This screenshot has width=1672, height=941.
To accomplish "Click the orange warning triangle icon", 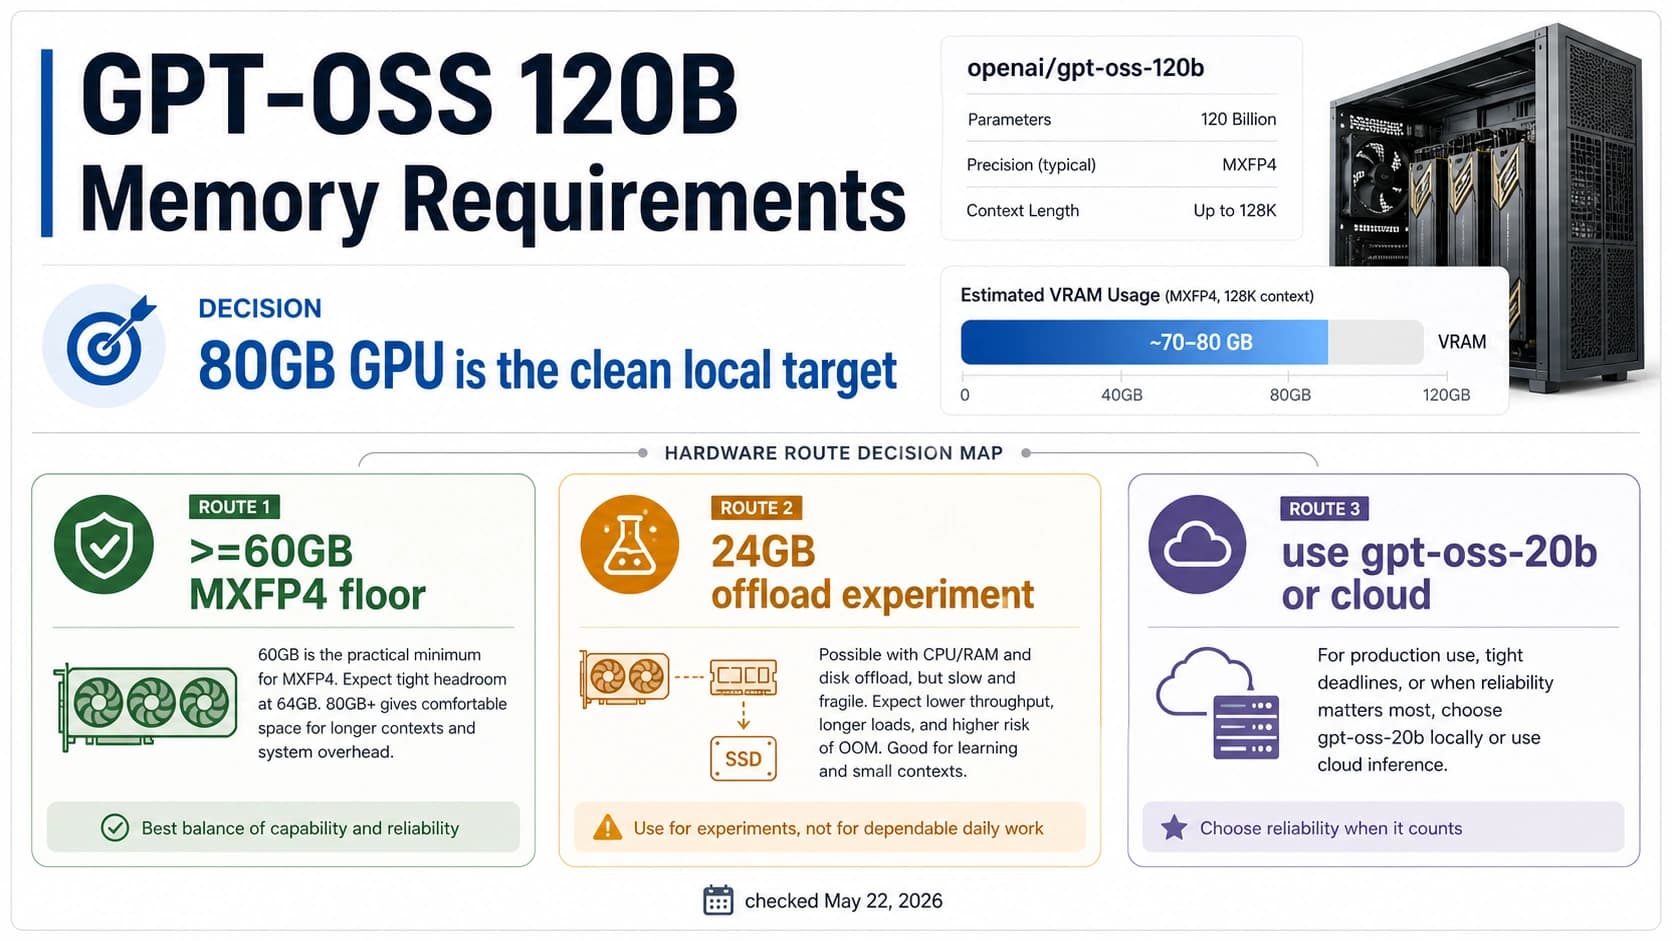I will (x=607, y=828).
